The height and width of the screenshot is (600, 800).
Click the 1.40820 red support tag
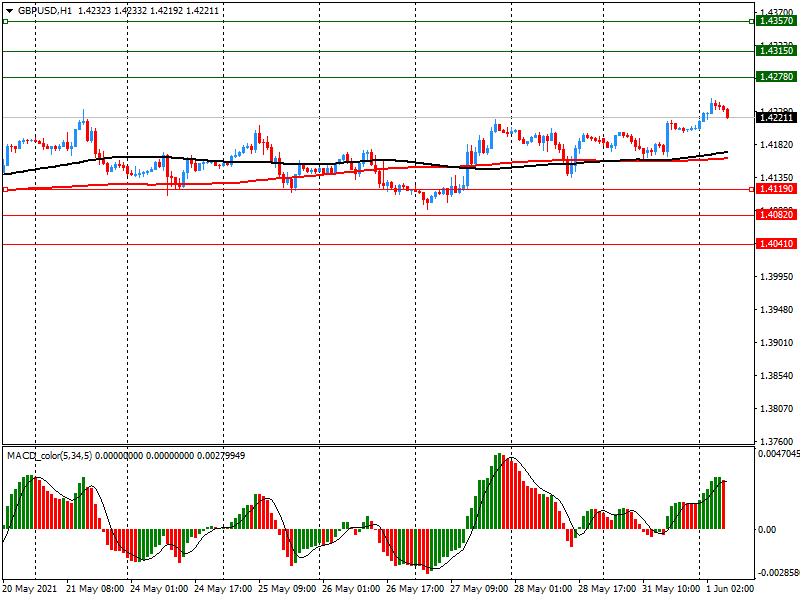776,215
